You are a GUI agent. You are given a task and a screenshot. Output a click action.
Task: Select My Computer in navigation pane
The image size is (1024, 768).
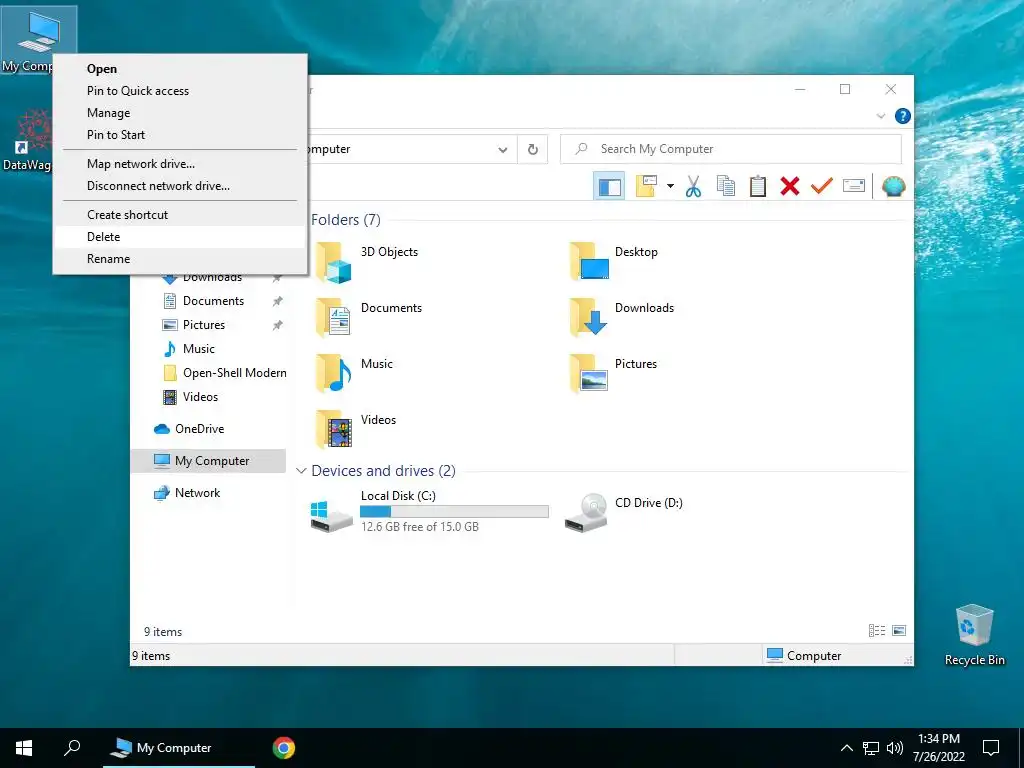(x=208, y=461)
